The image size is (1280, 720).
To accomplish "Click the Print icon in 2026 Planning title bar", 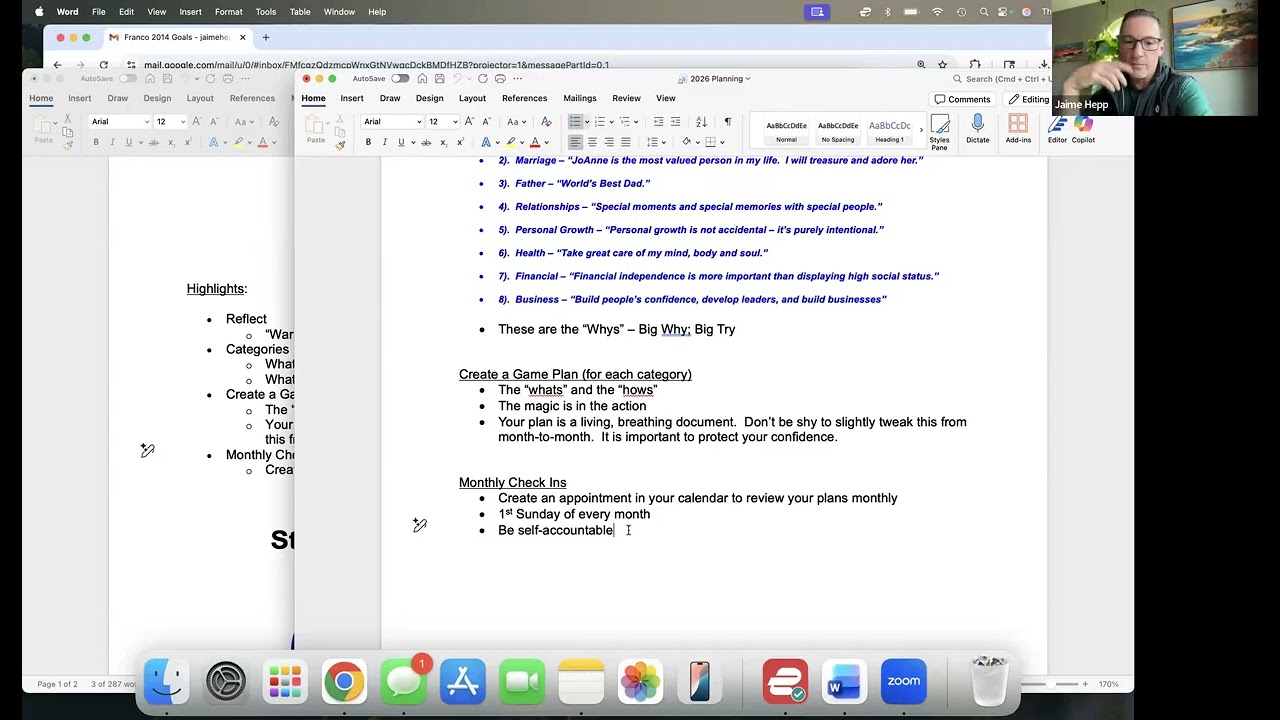I will pos(499,79).
